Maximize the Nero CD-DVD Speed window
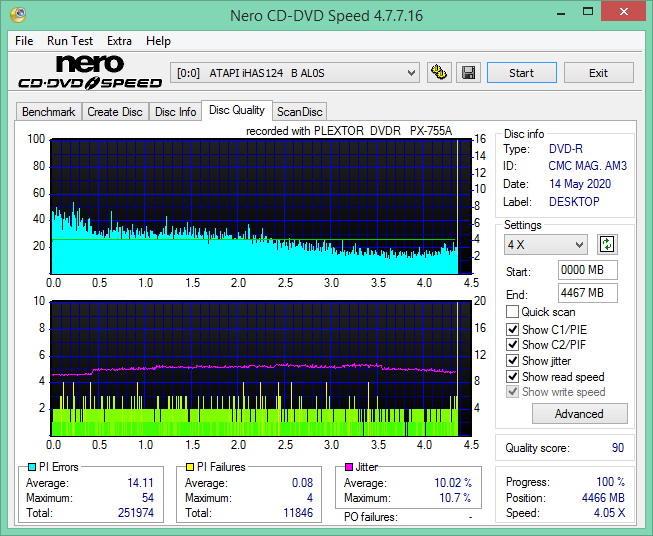This screenshot has height=536, width=653. [588, 12]
